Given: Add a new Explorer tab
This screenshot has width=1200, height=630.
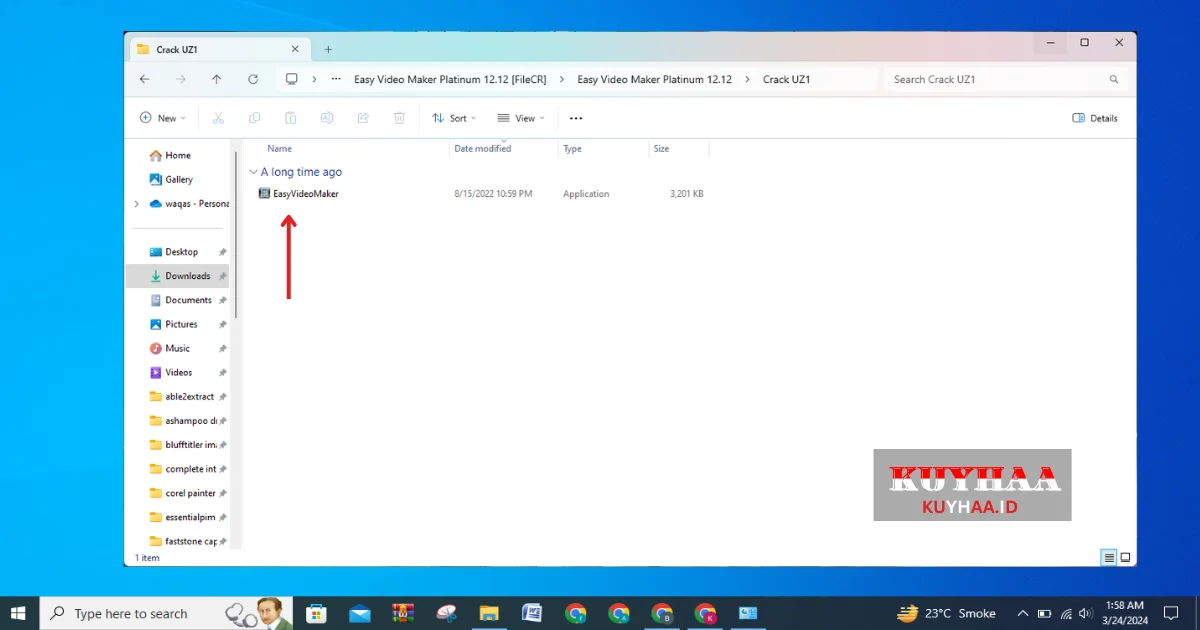Looking at the screenshot, I should tap(328, 49).
